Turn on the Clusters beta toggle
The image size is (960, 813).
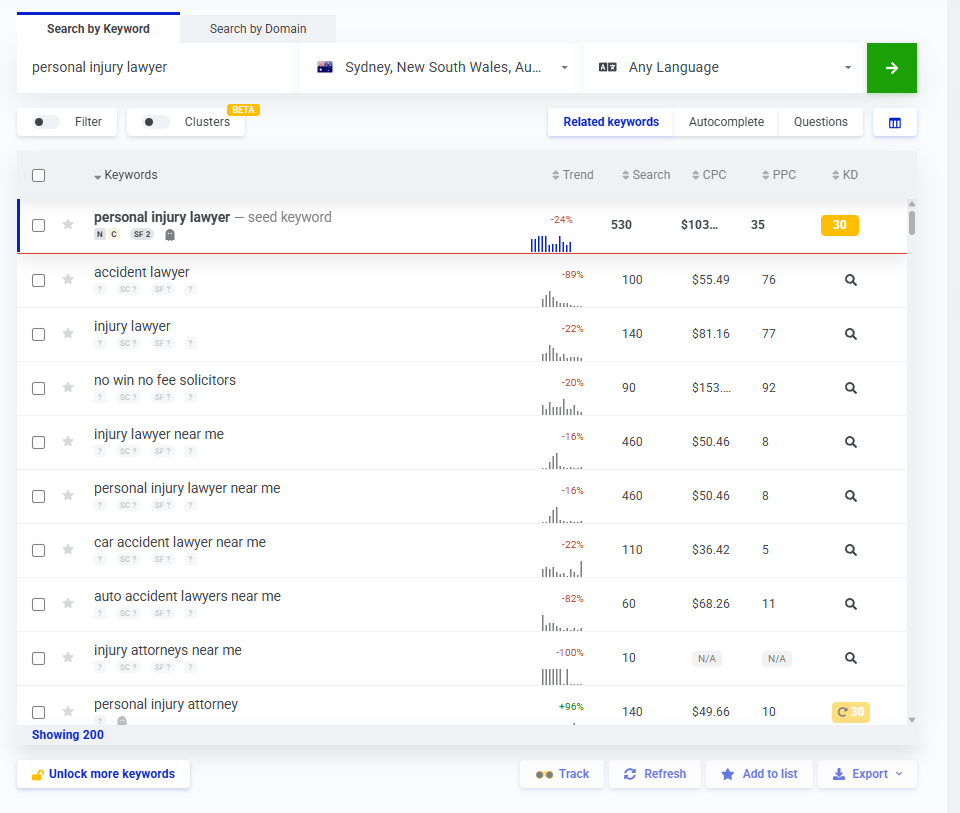pyautogui.click(x=150, y=121)
